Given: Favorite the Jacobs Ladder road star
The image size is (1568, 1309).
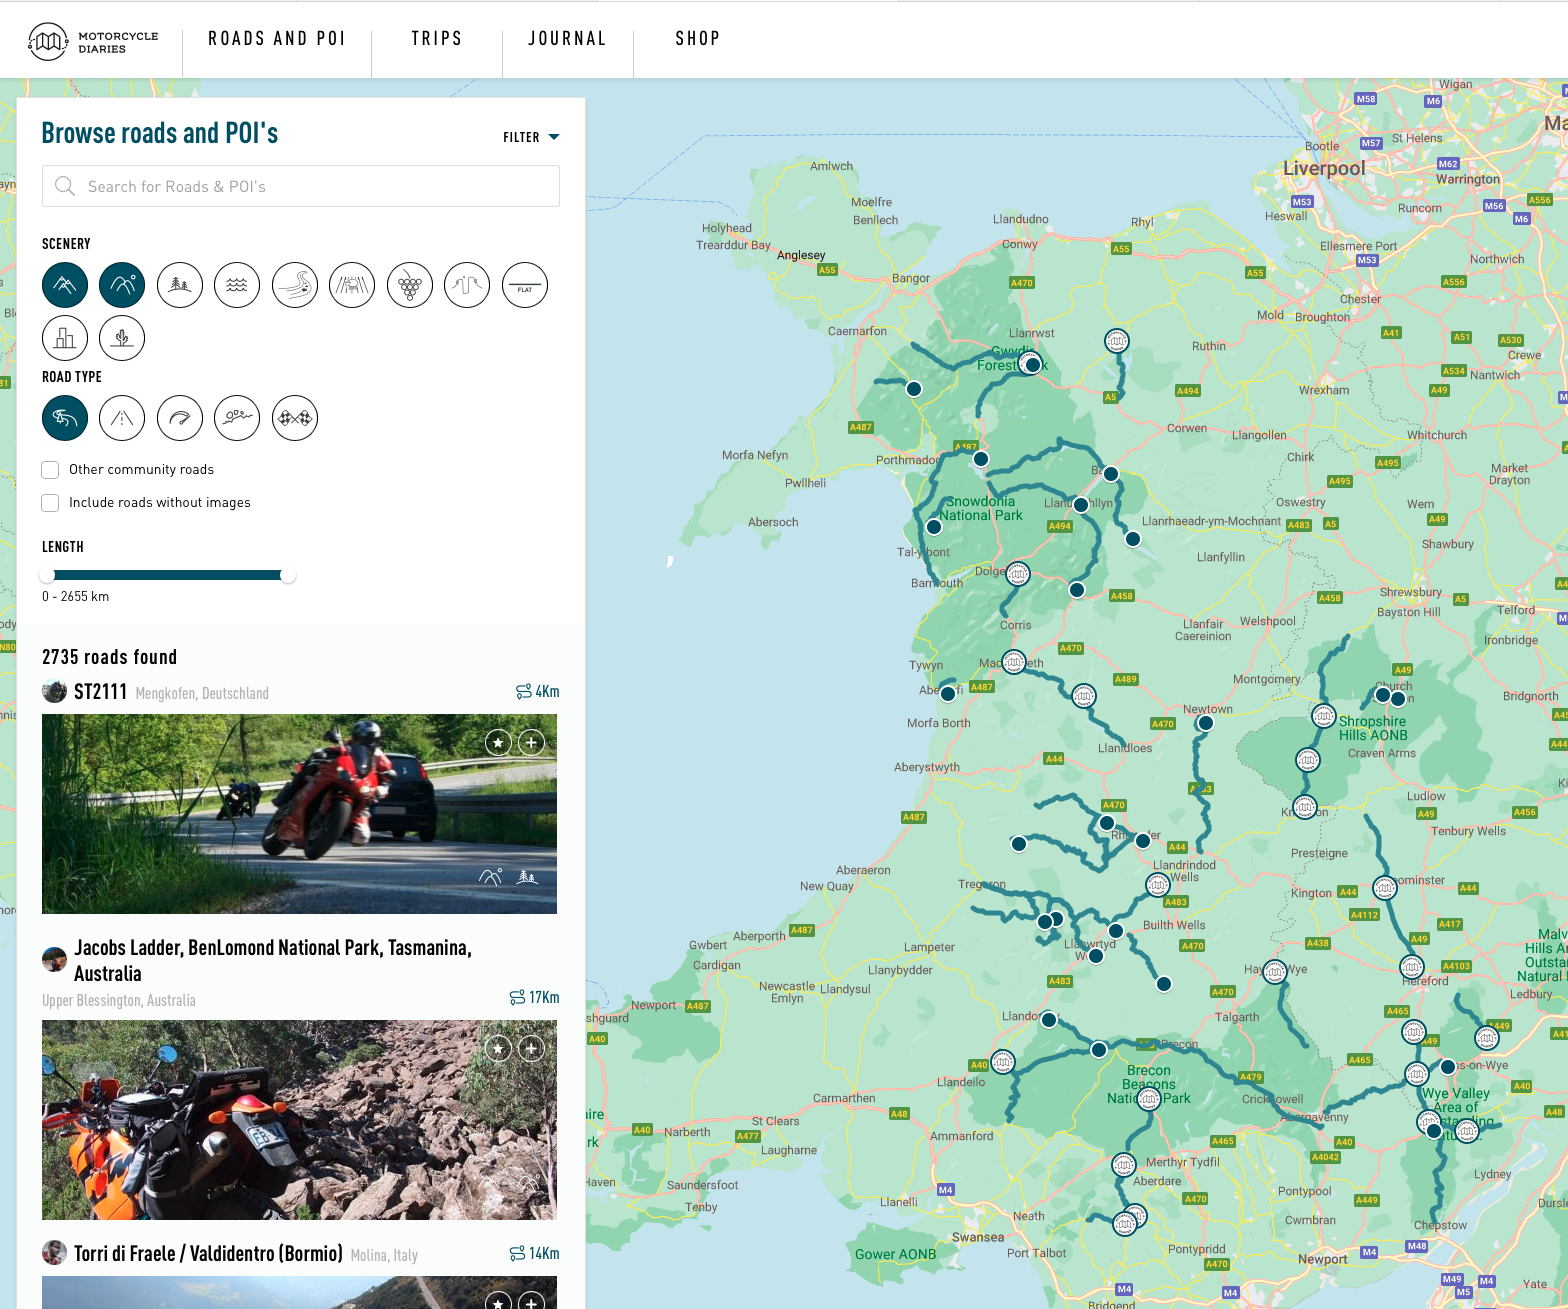Looking at the screenshot, I should pos(498,1048).
